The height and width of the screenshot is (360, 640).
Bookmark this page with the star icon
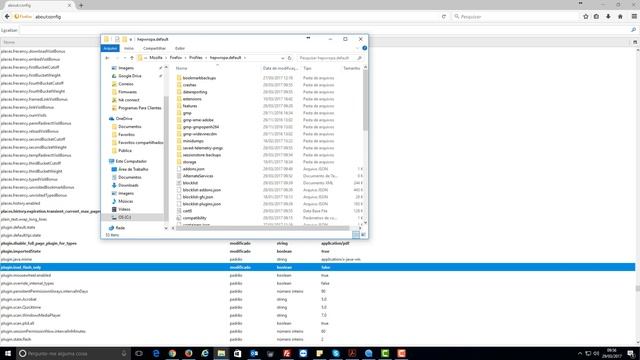586,16
